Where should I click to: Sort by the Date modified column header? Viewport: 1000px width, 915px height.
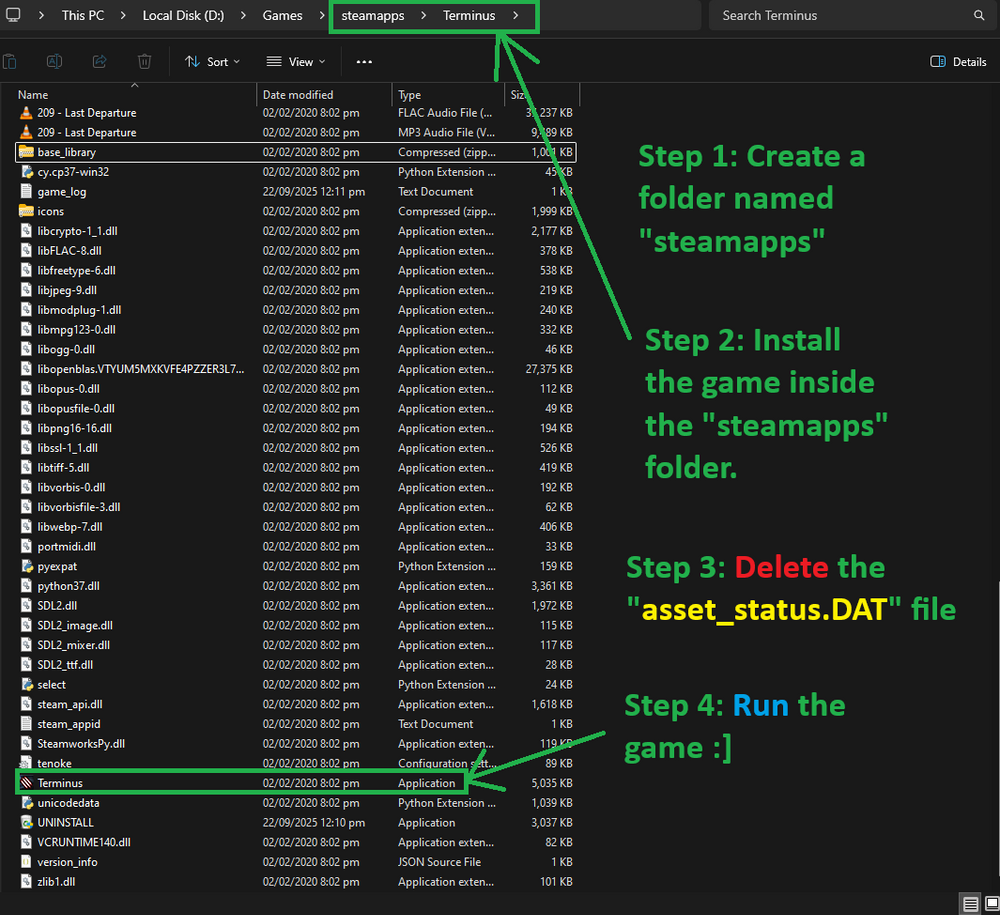[x=298, y=95]
